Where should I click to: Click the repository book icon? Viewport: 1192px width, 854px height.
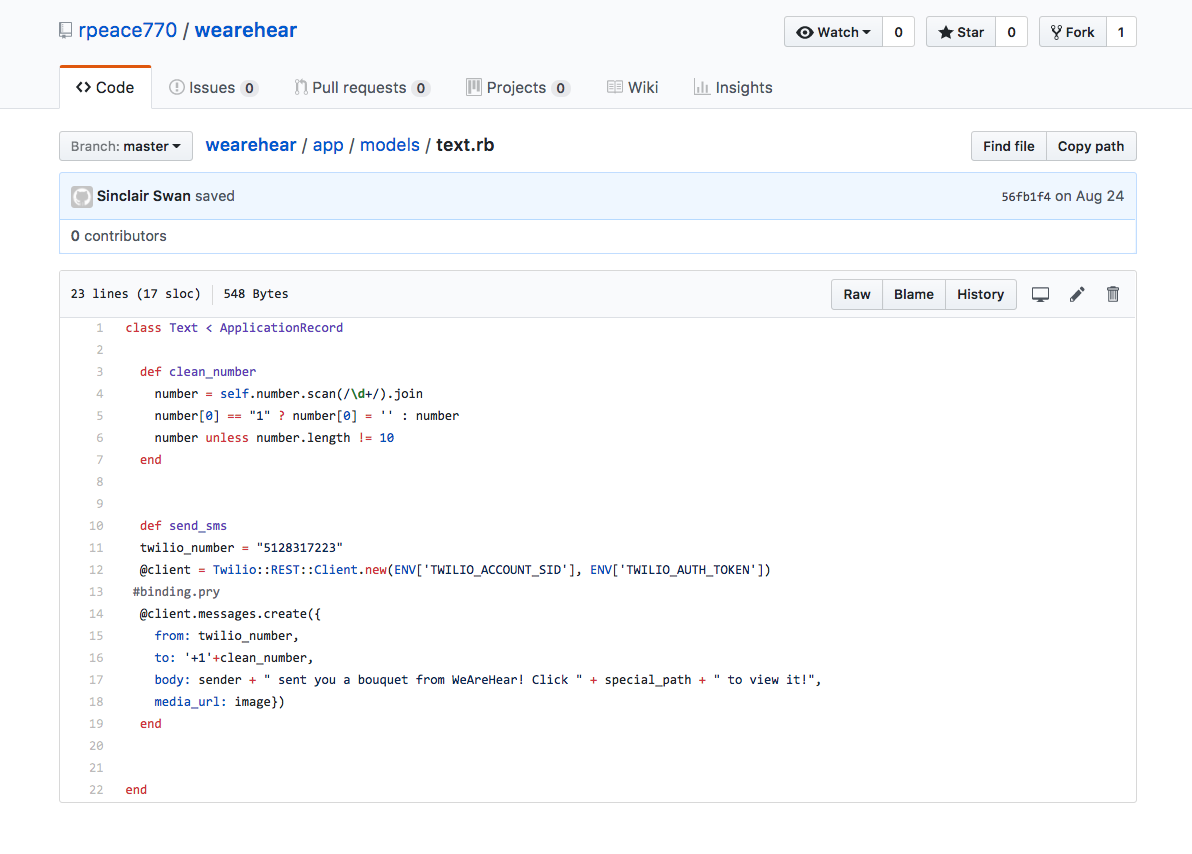pos(66,31)
